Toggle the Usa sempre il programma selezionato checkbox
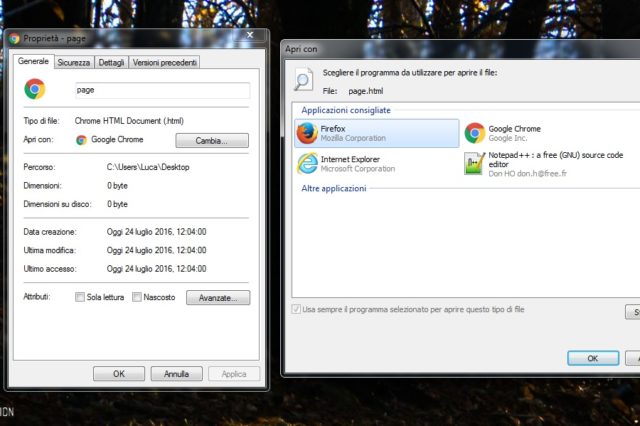This screenshot has height=426, width=640. coord(296,309)
